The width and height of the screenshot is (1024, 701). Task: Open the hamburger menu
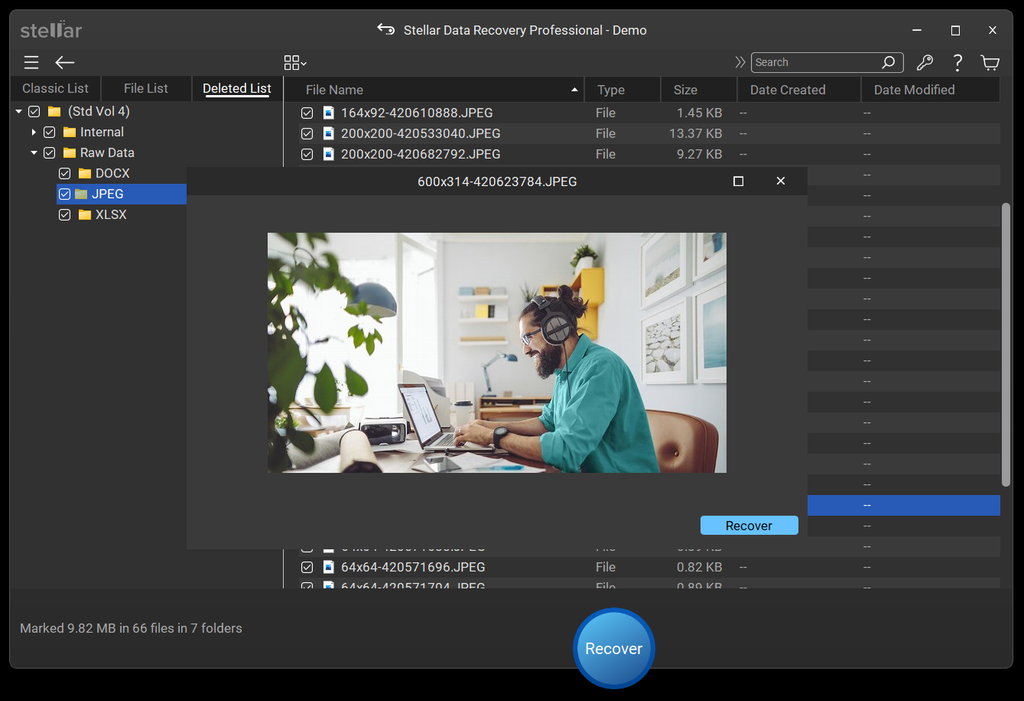pyautogui.click(x=31, y=63)
